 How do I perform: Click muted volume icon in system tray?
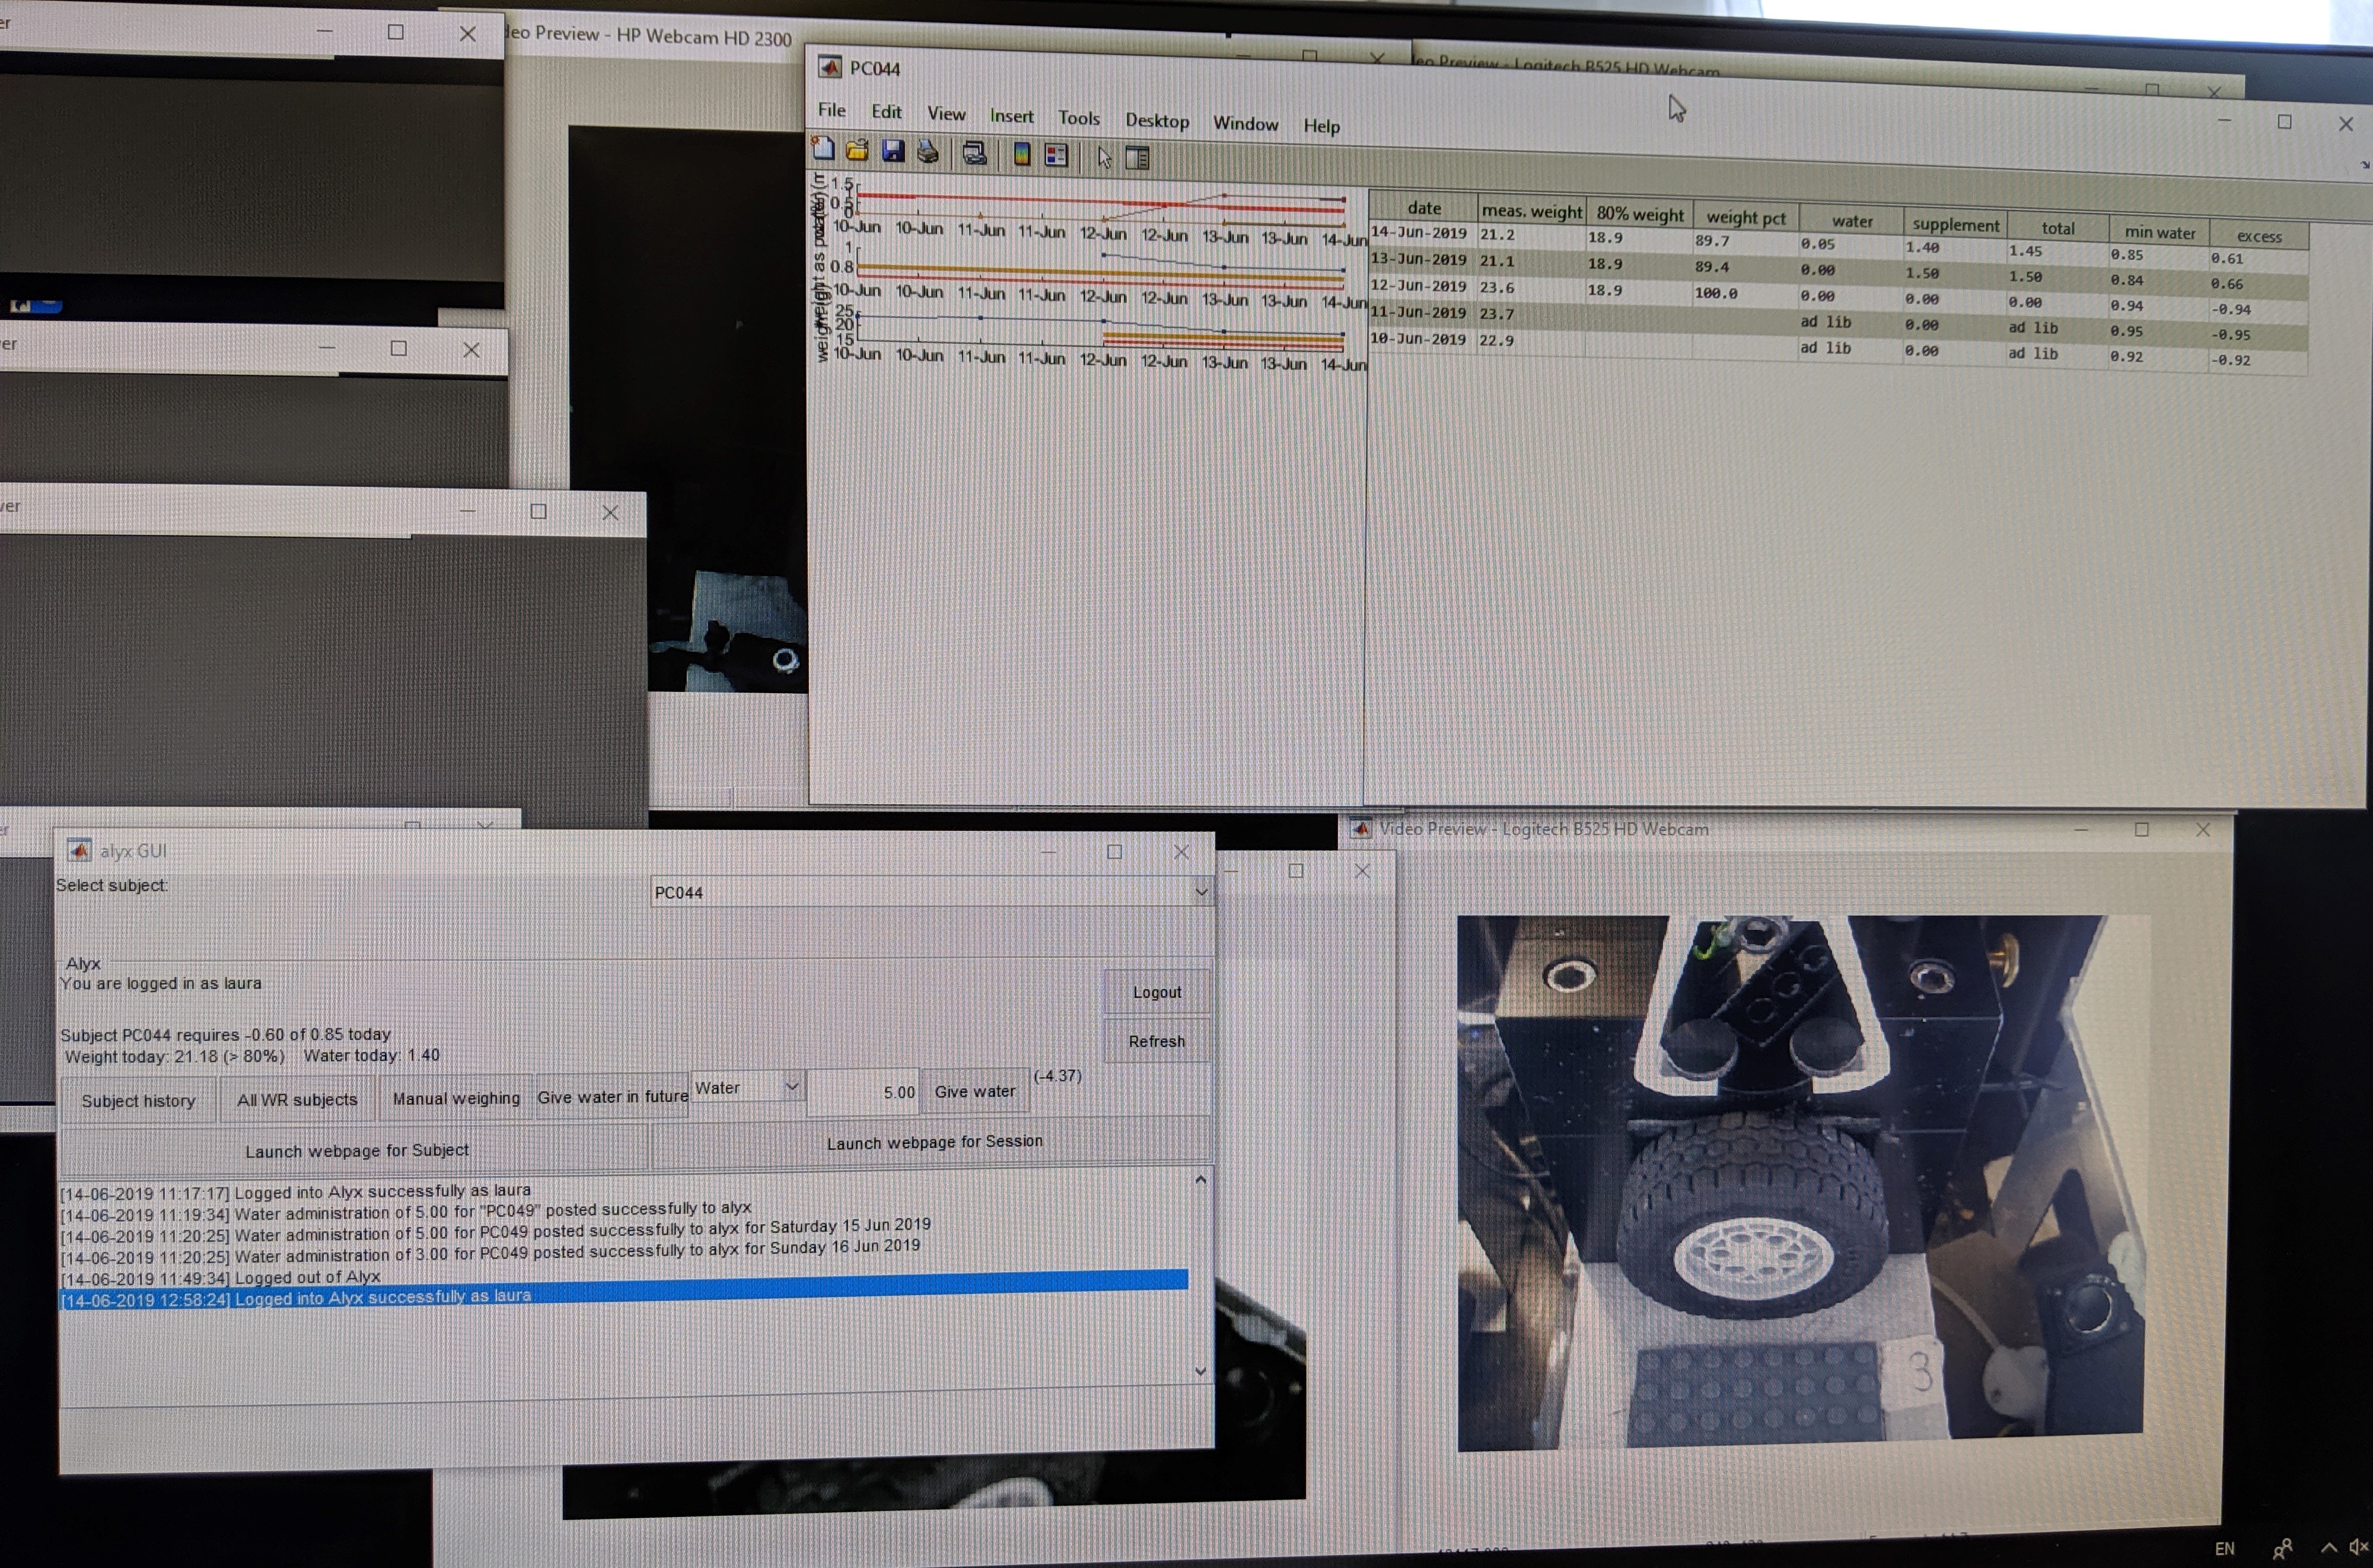[2358, 1547]
